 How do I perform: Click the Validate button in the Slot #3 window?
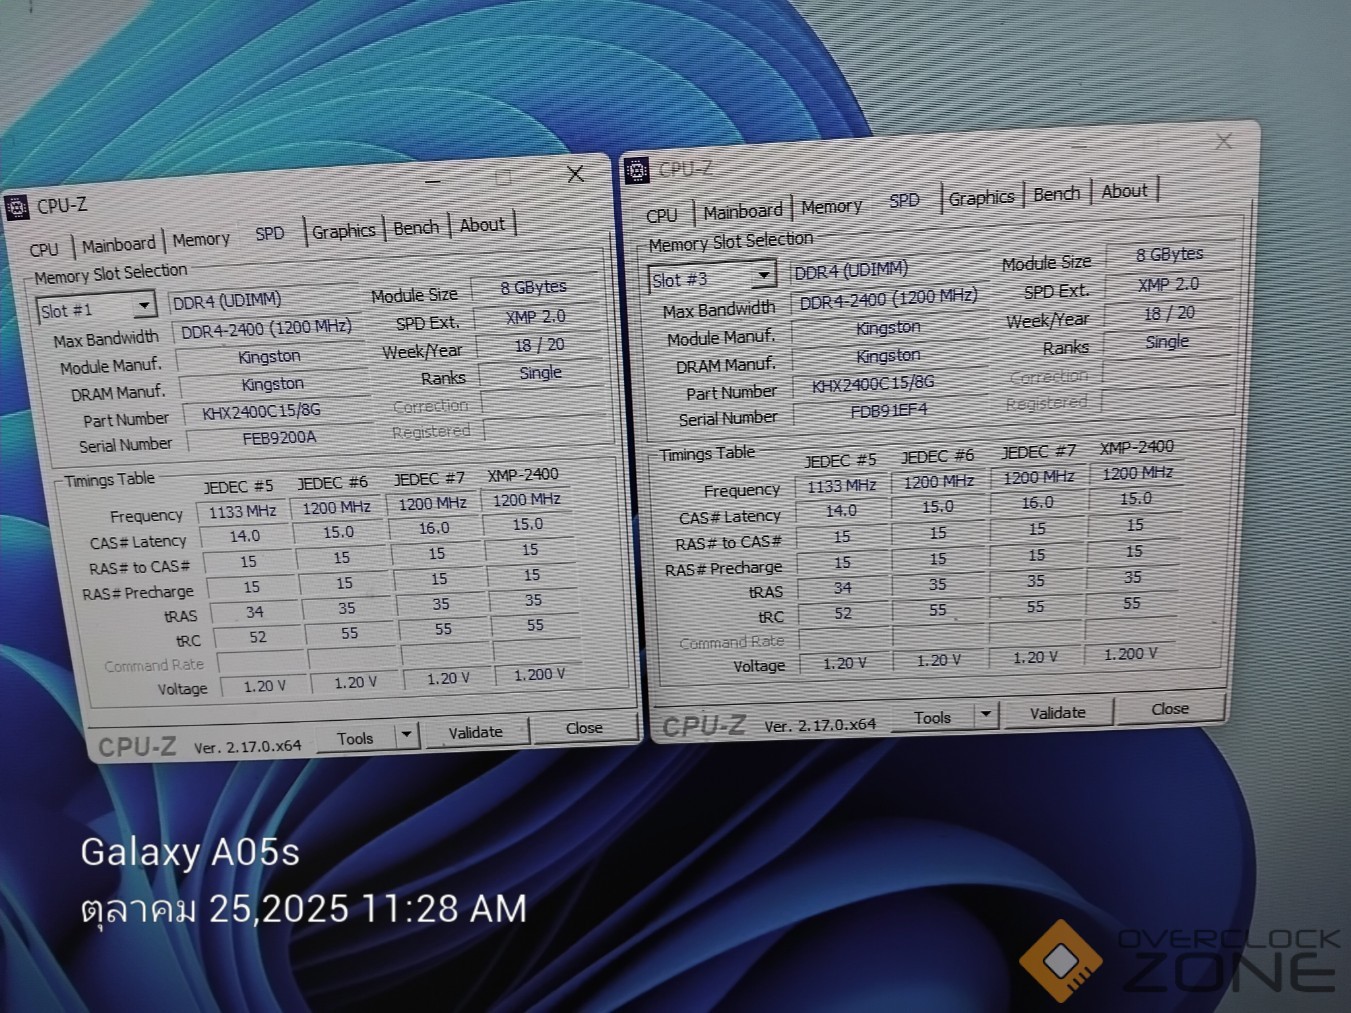1057,712
